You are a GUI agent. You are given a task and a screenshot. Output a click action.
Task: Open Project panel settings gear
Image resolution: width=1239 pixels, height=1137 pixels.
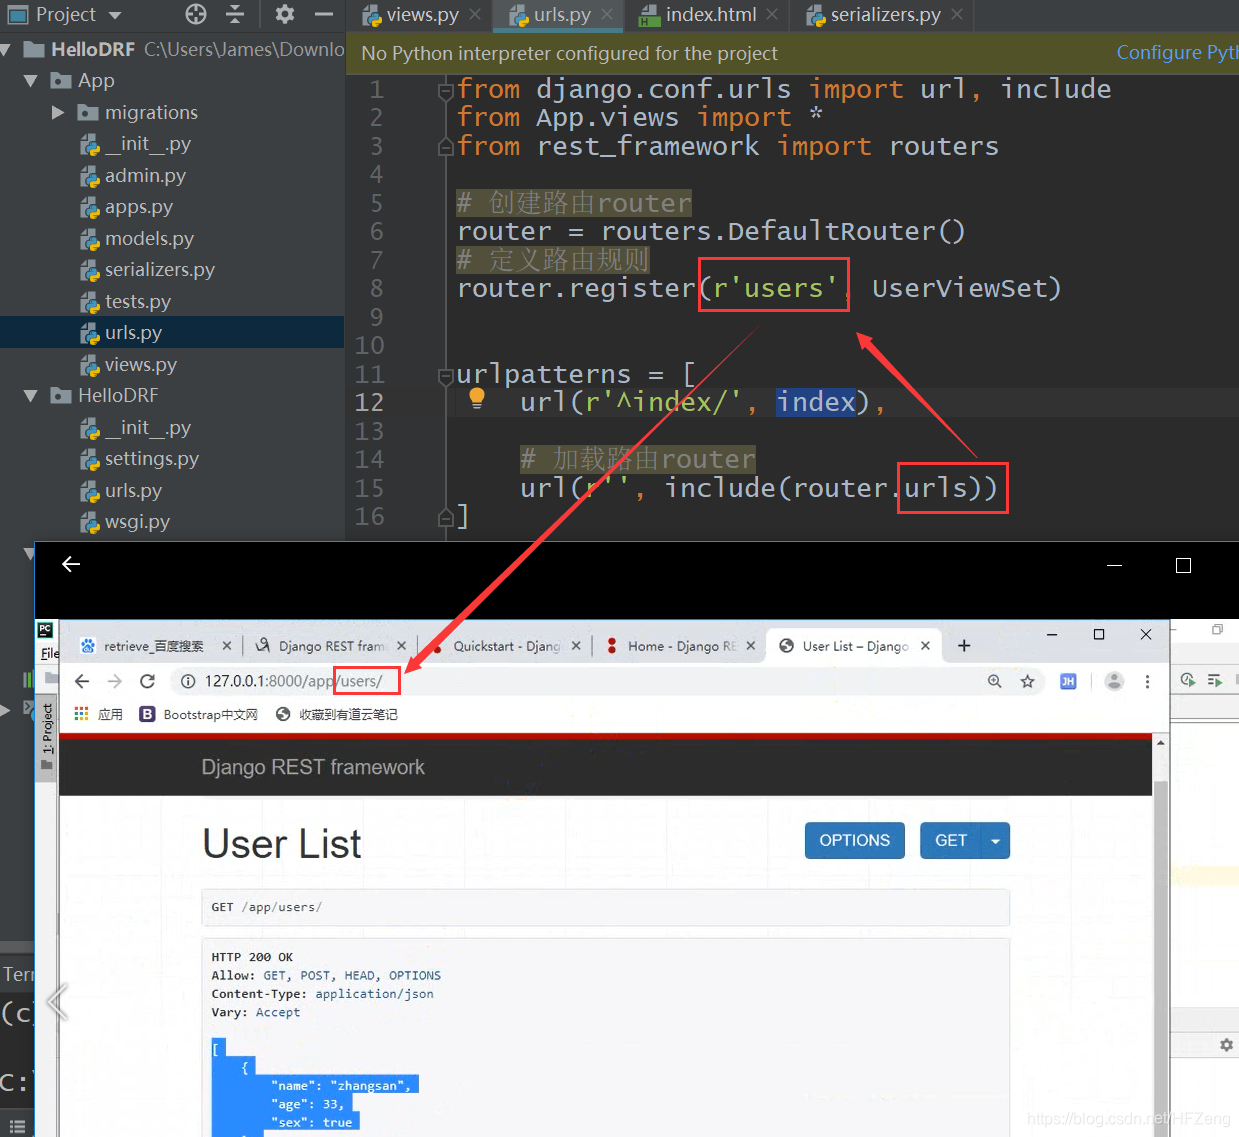285,14
